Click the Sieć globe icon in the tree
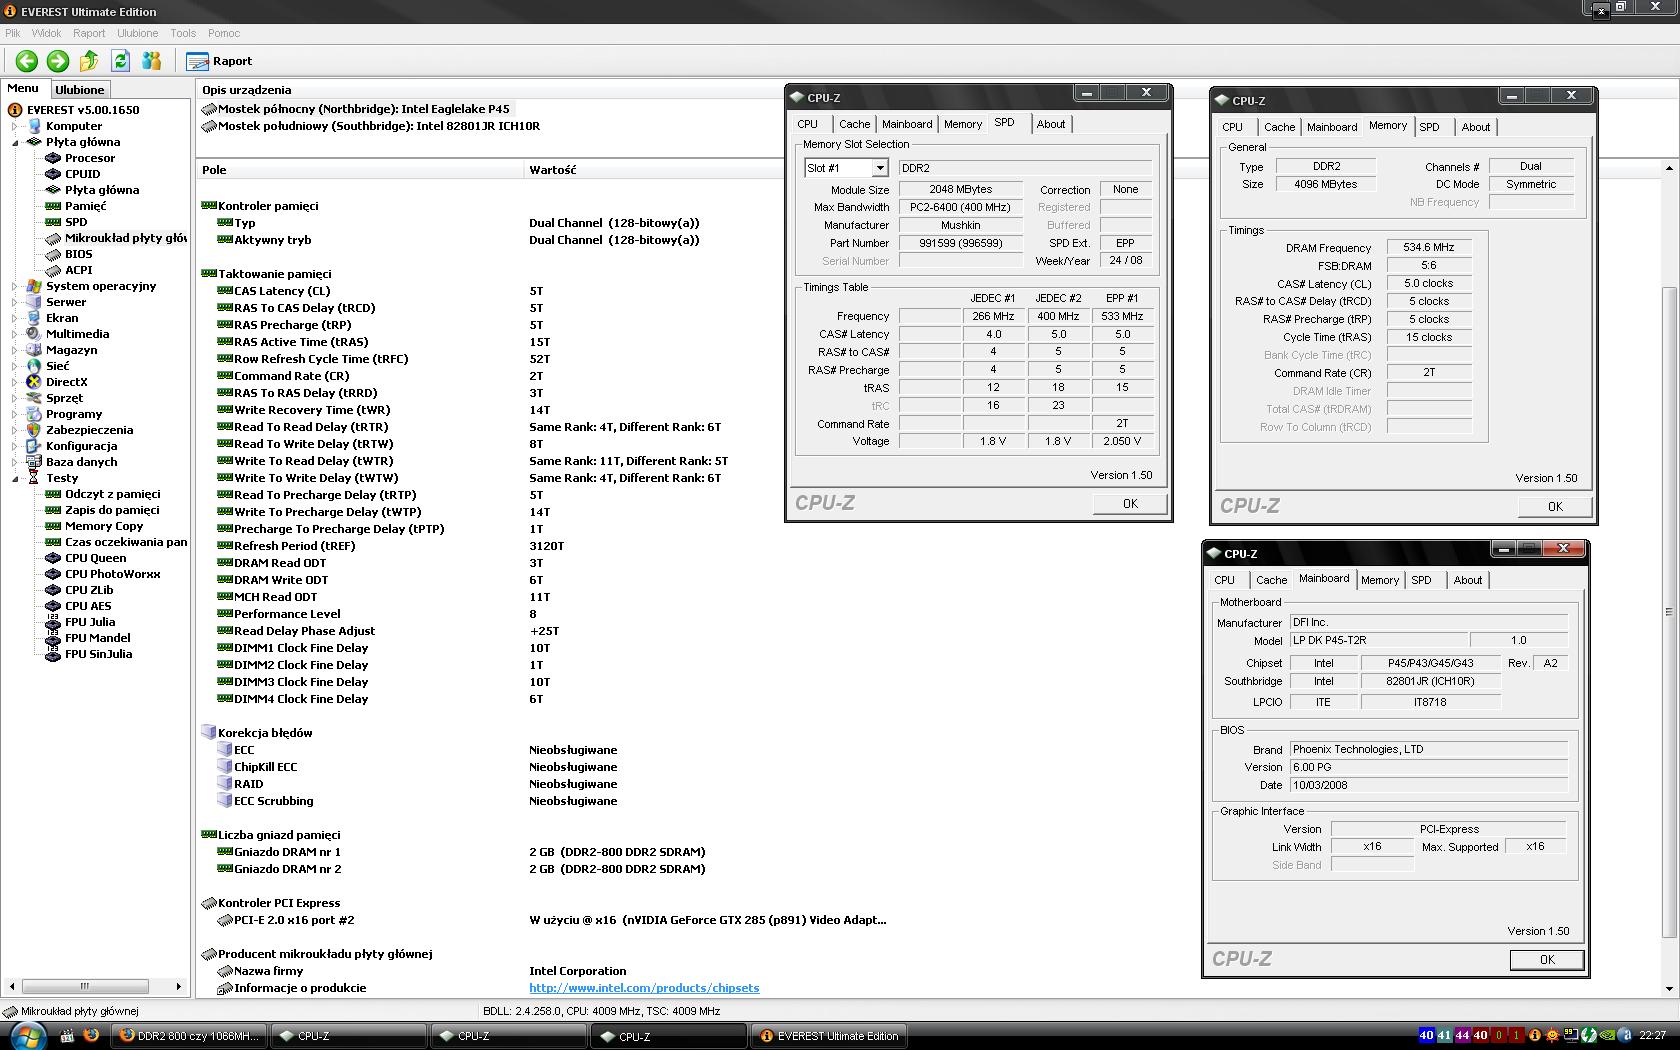This screenshot has width=1680, height=1050. click(34, 366)
